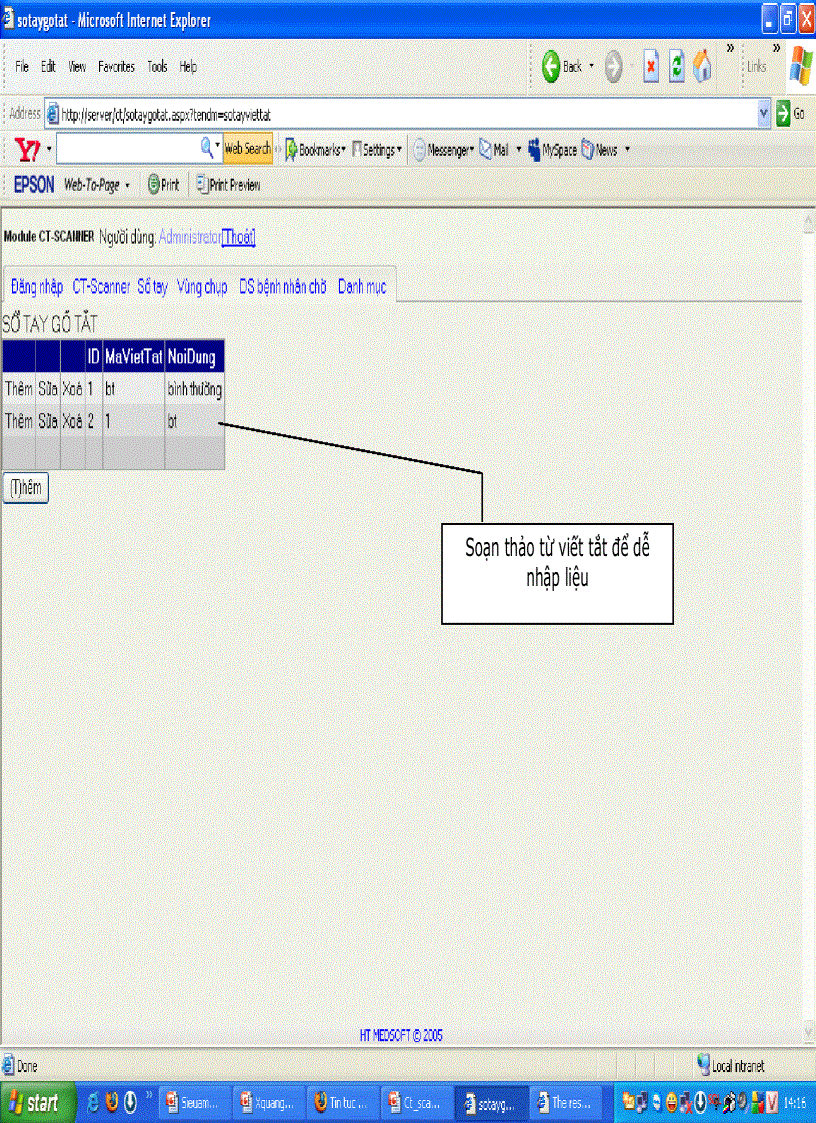
Task: Open Yahoo Mail from the toolbar
Action: [494, 150]
